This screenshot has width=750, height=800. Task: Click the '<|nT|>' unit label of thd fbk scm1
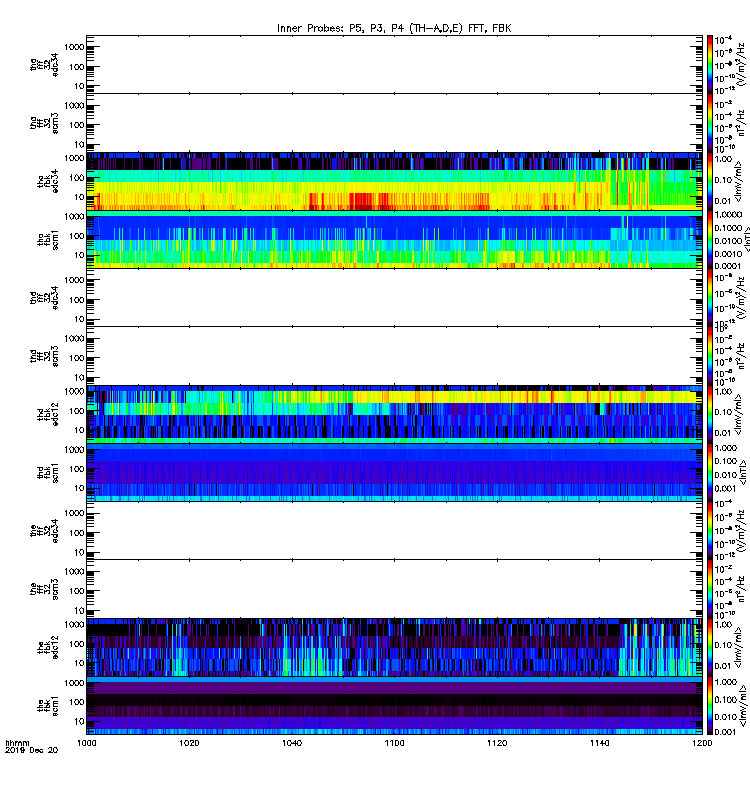744,473
